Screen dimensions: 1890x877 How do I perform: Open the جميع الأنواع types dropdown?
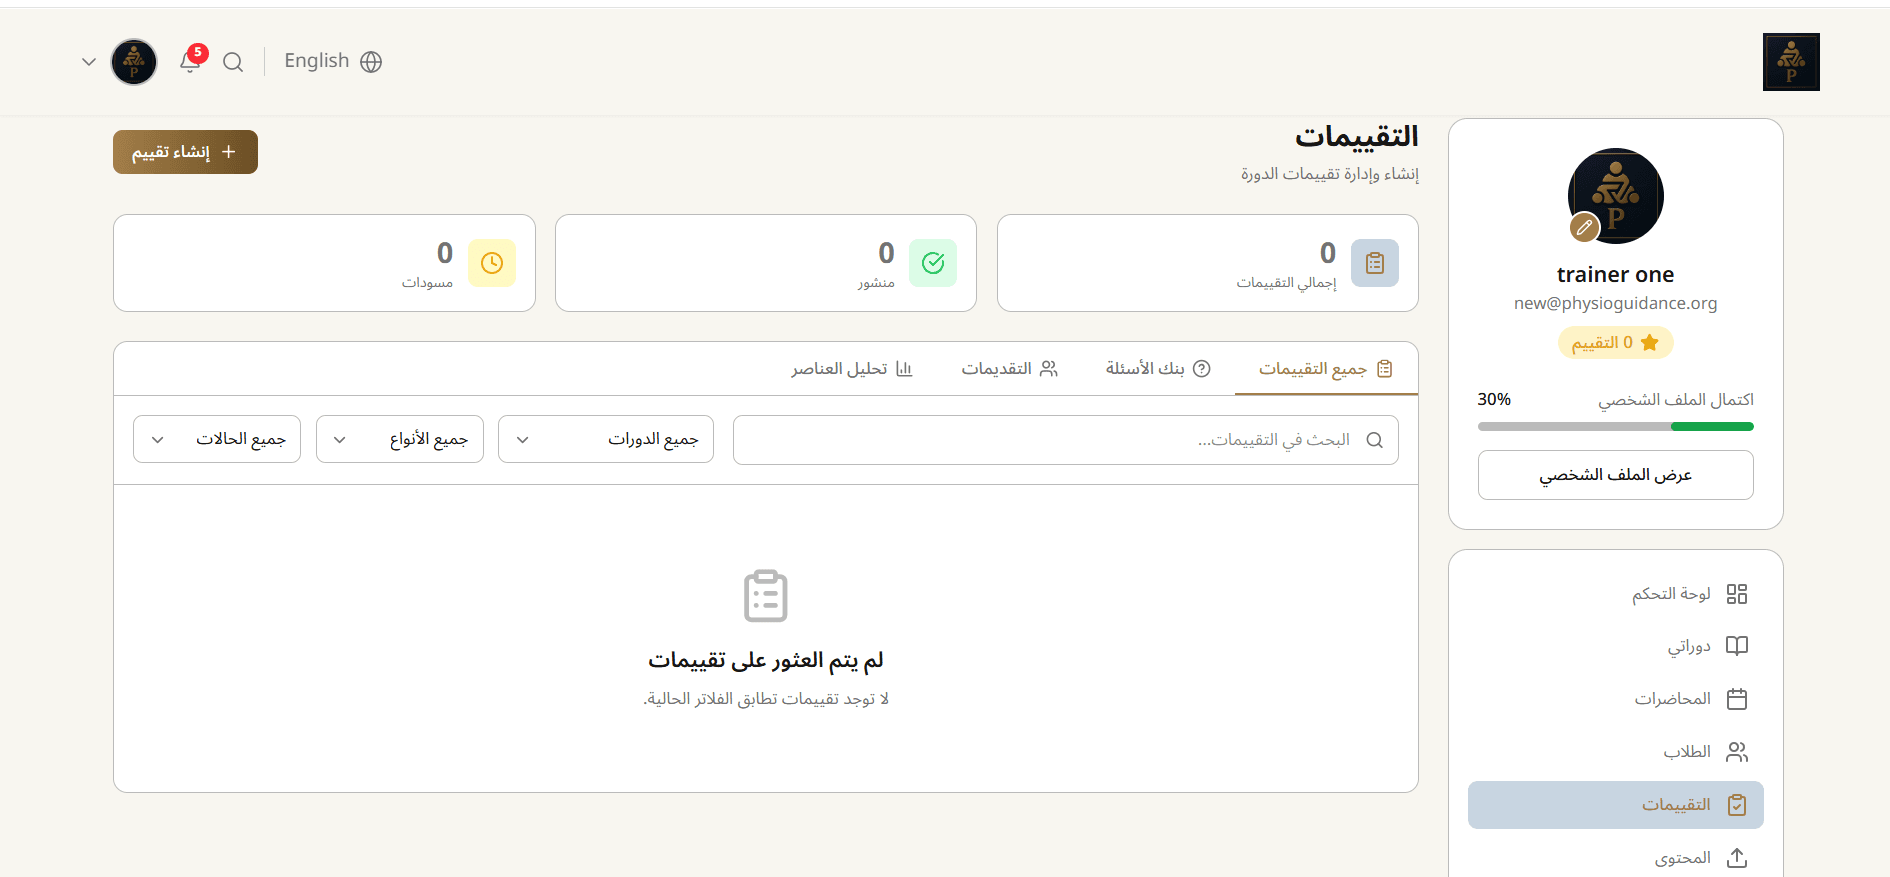tap(400, 439)
